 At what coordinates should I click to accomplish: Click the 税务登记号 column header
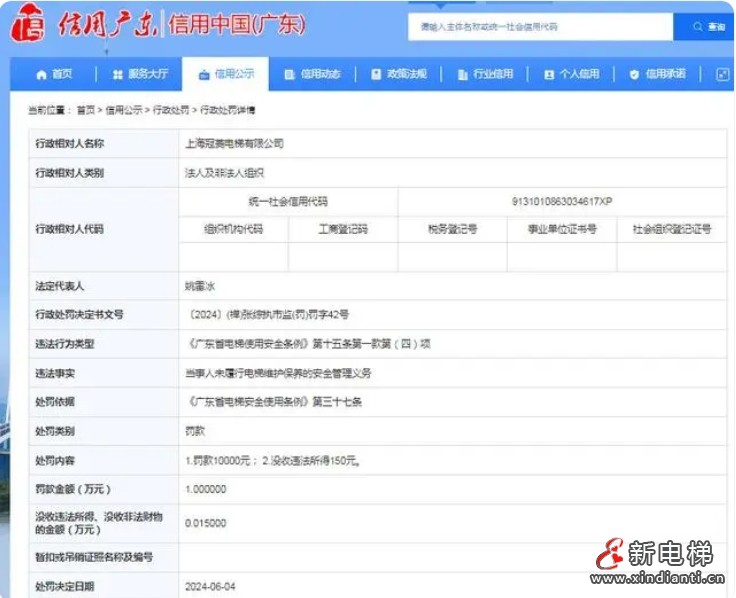pyautogui.click(x=452, y=229)
